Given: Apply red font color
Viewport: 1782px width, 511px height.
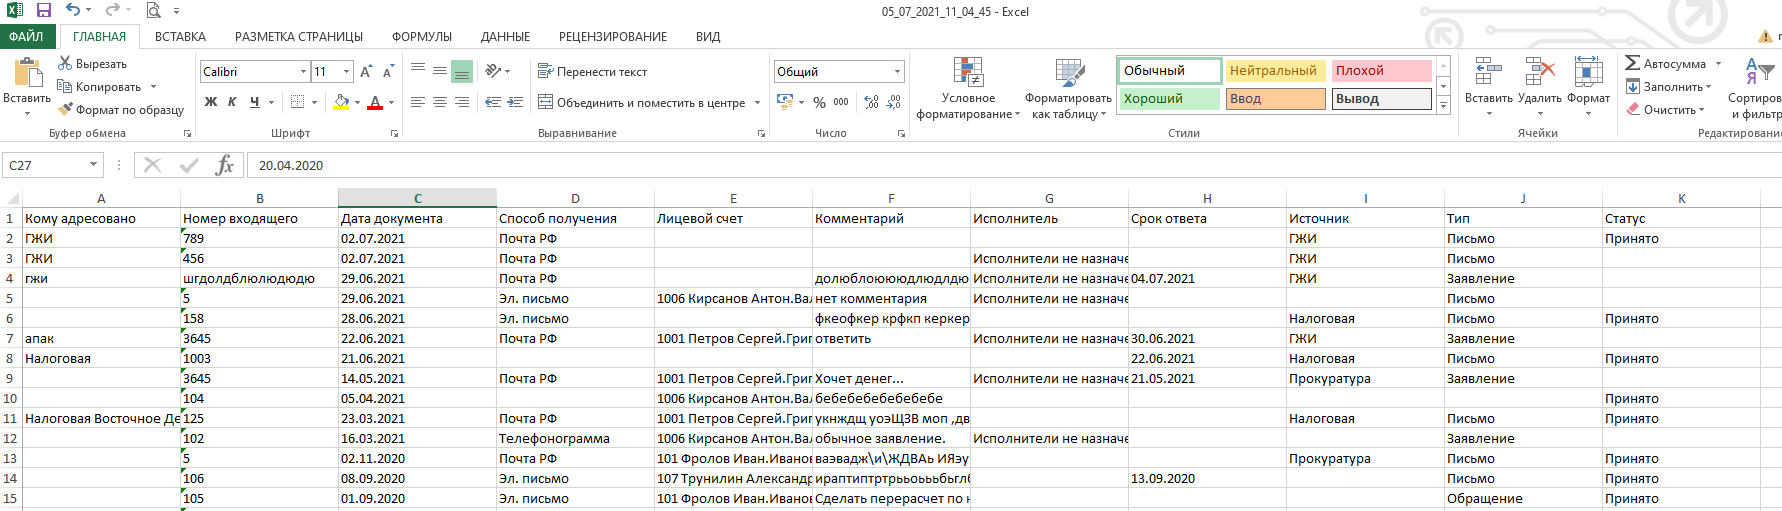Looking at the screenshot, I should click(x=375, y=102).
